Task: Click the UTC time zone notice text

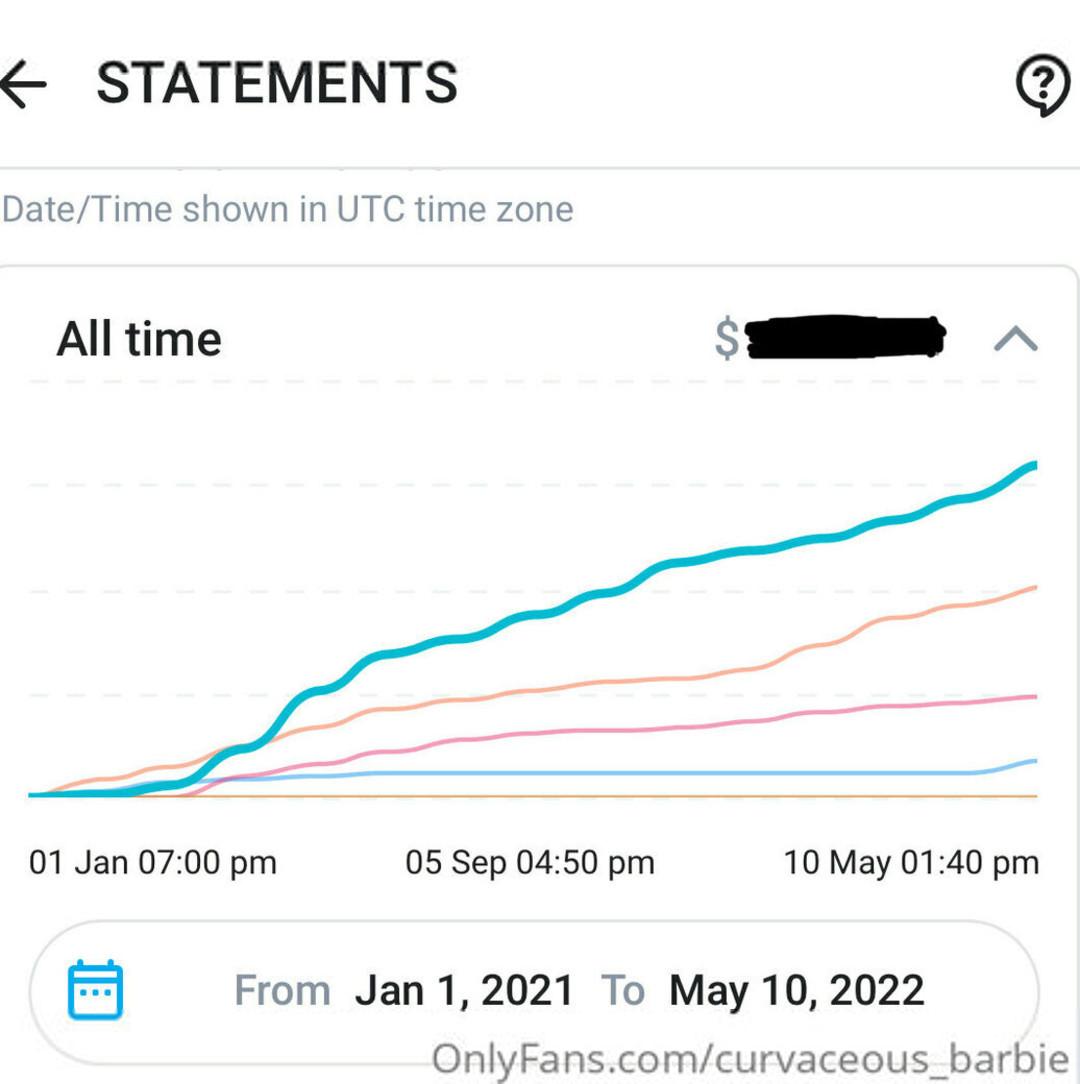Action: 288,209
